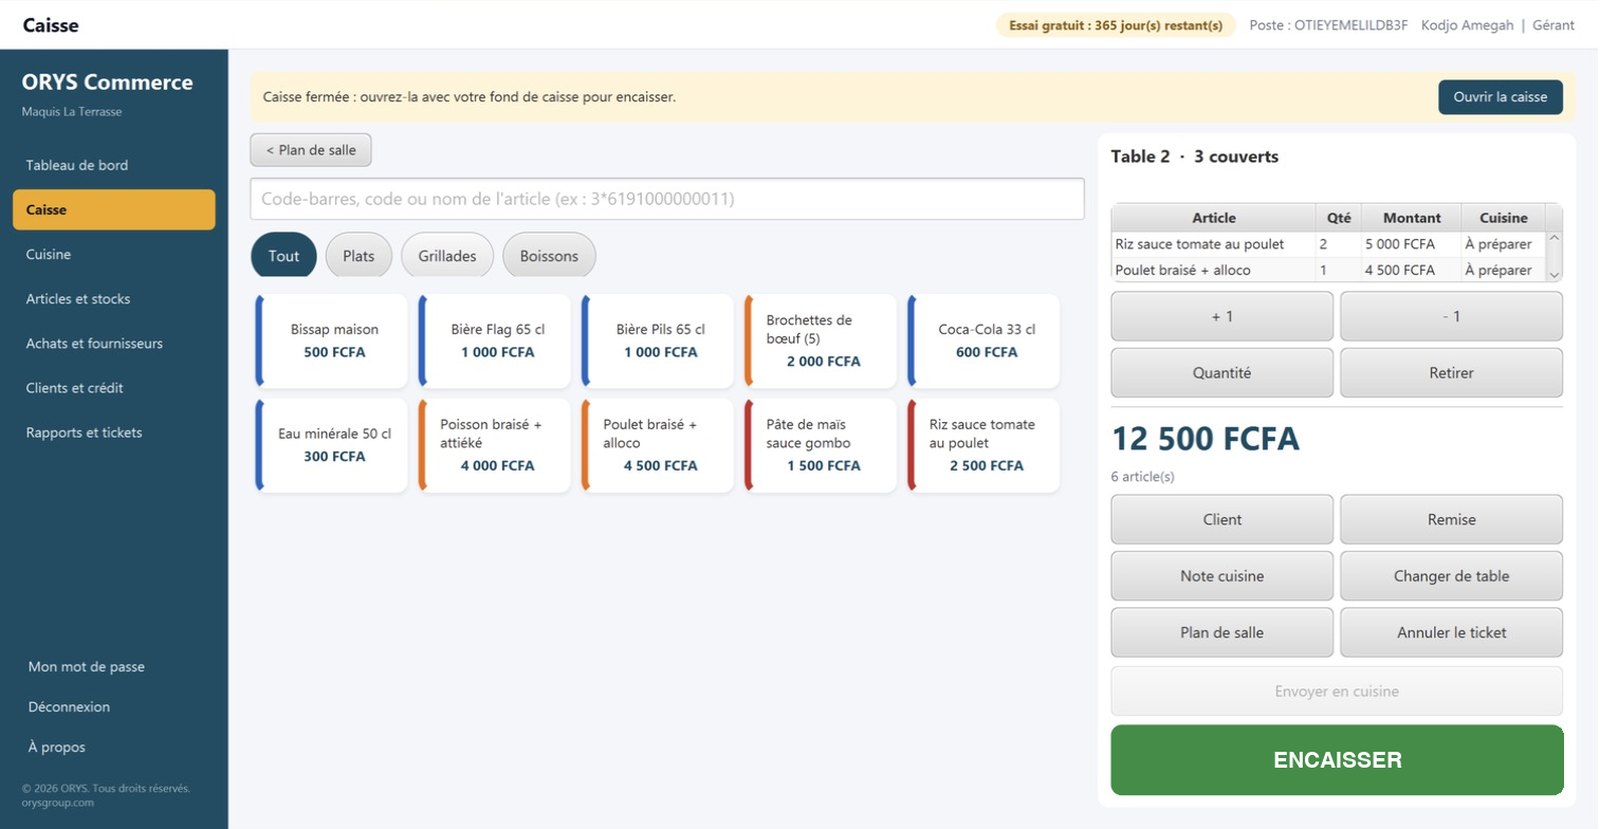Filter articles by Grillades
The image size is (1600, 829).
pyautogui.click(x=447, y=256)
